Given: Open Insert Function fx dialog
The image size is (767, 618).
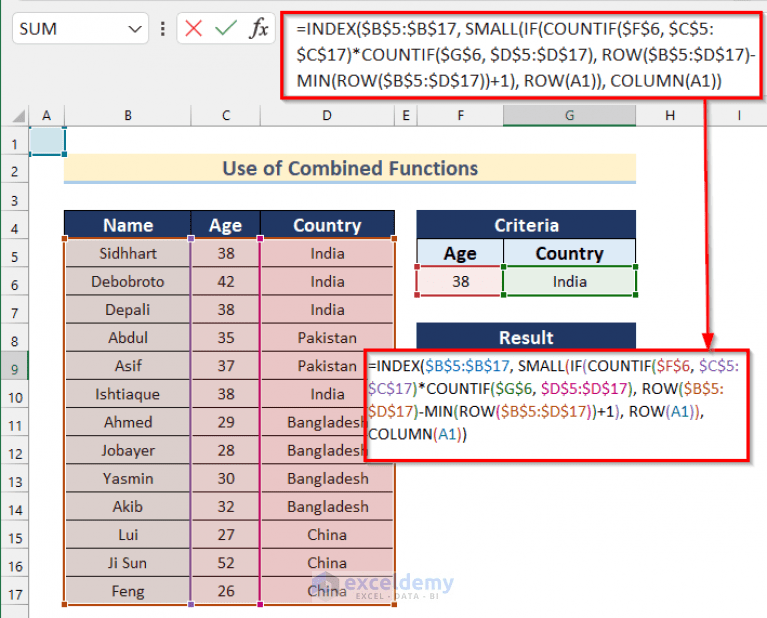Looking at the screenshot, I should click(258, 28).
